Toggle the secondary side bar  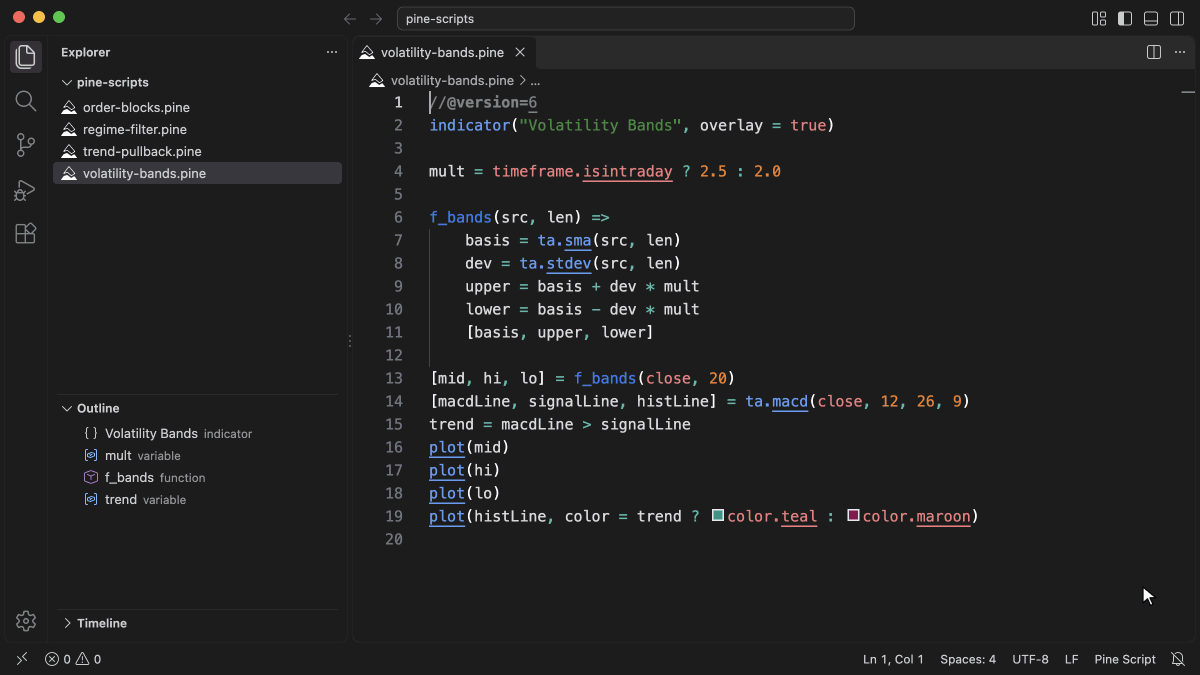[1177, 19]
